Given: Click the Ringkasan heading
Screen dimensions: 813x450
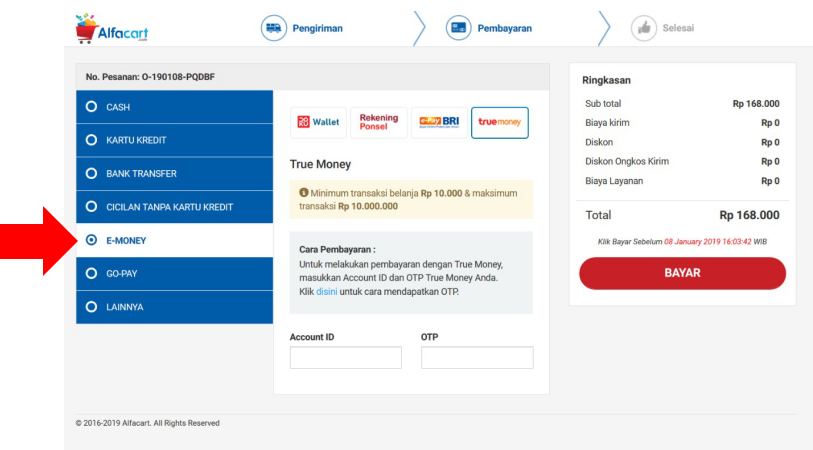Looking at the screenshot, I should (606, 80).
